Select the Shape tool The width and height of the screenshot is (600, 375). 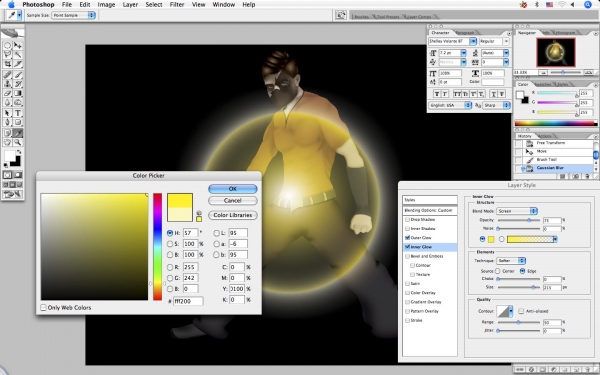tap(18, 122)
